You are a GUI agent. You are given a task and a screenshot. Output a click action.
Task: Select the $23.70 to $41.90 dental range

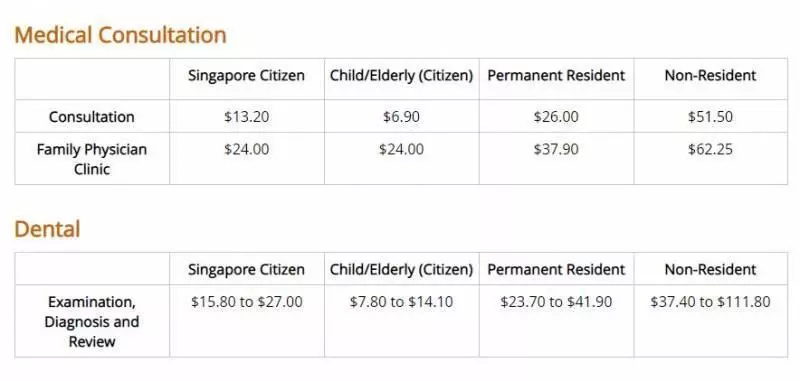(x=556, y=302)
